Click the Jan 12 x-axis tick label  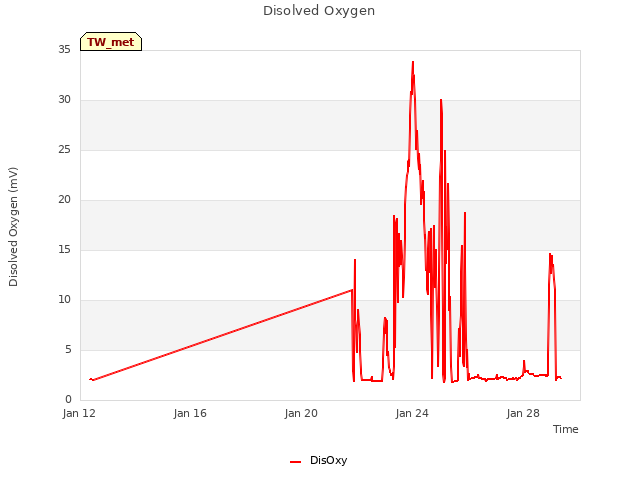pos(79,413)
